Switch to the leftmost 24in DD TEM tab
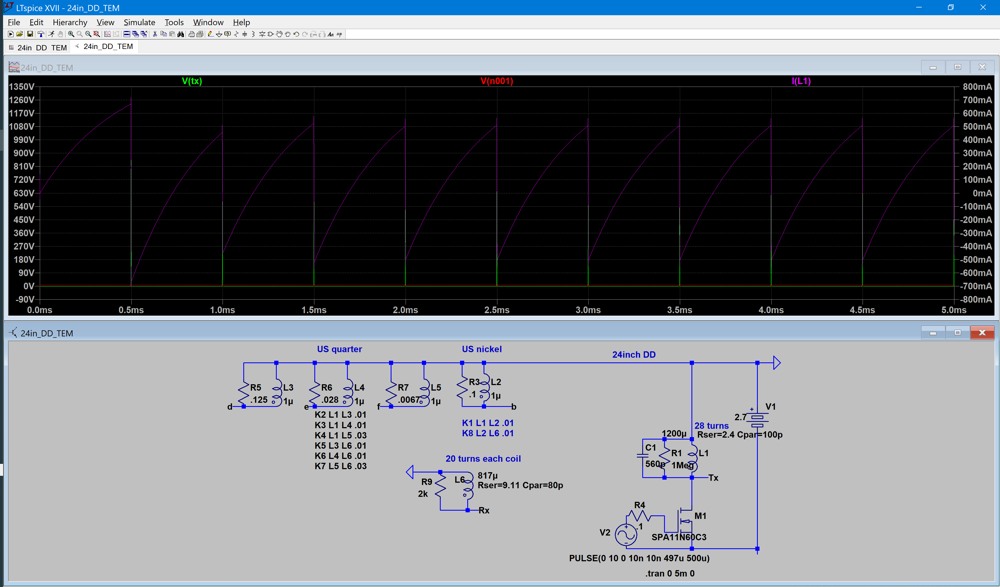 pyautogui.click(x=38, y=47)
